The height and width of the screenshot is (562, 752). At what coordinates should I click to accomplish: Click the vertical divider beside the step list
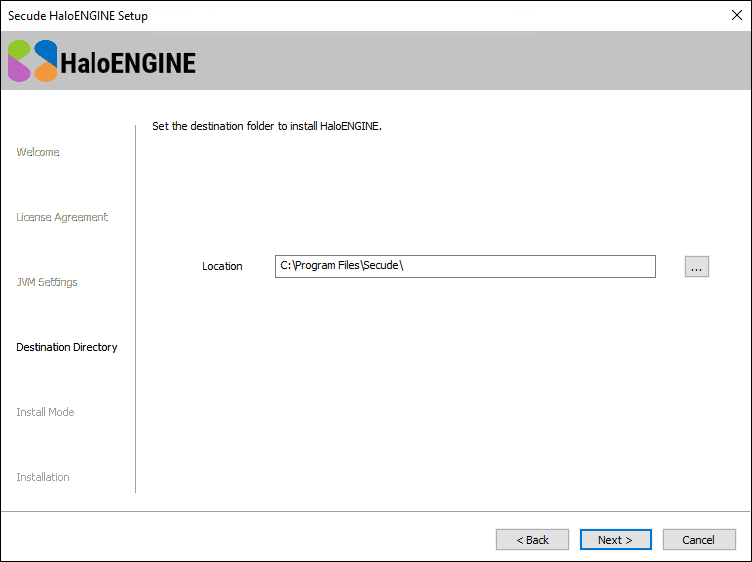(135, 308)
